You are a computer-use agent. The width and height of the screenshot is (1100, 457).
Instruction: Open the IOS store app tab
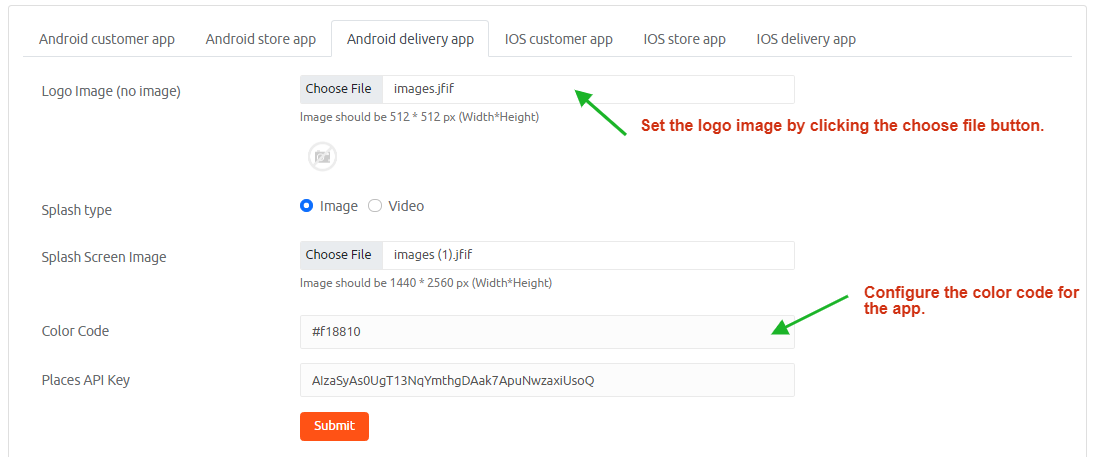pyautogui.click(x=684, y=39)
